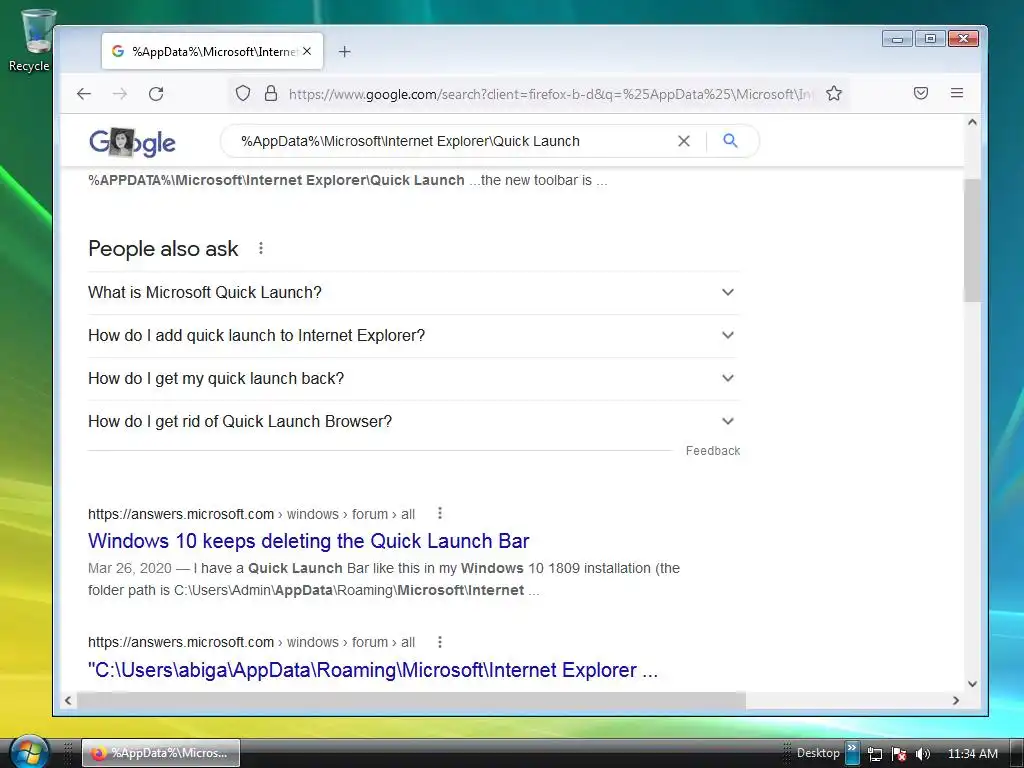Open a new tab with the plus button

coord(345,52)
